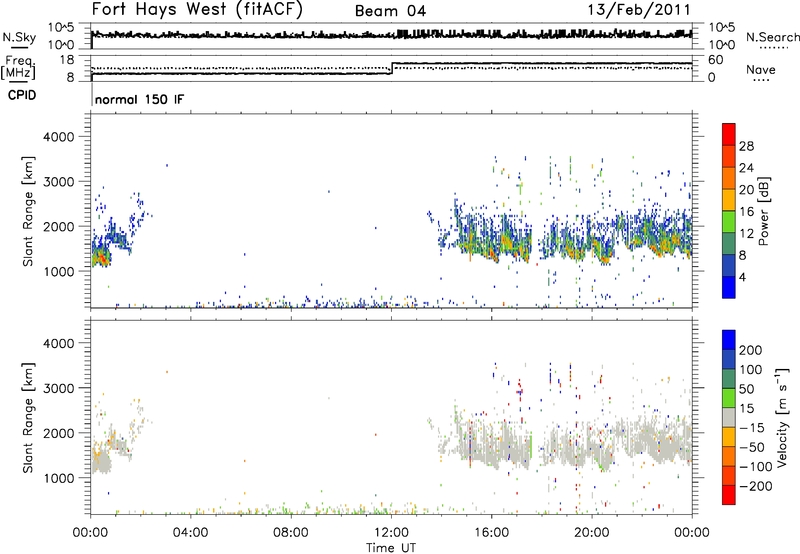800x554 pixels.
Task: Click the "12" label on the Power scale
Action: 746,234
